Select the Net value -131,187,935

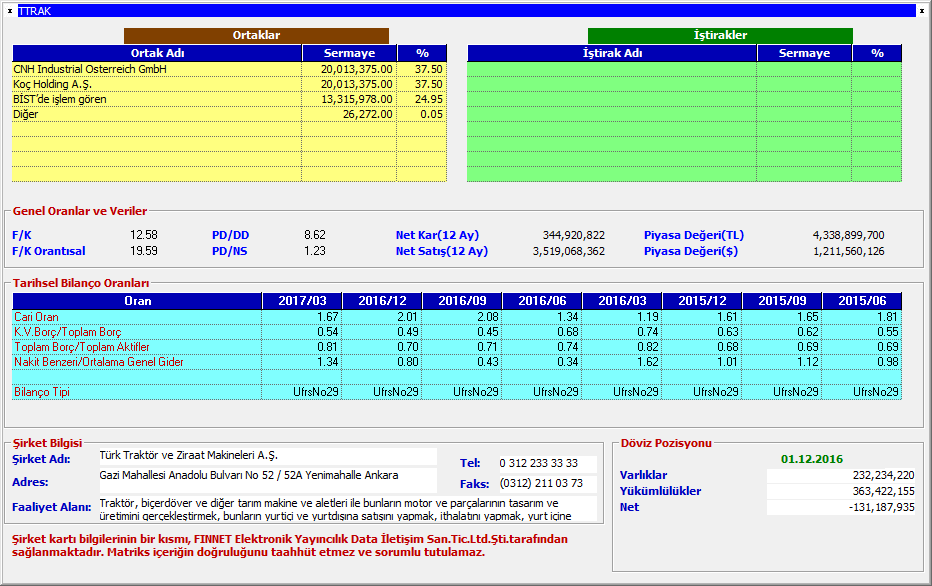click(881, 507)
